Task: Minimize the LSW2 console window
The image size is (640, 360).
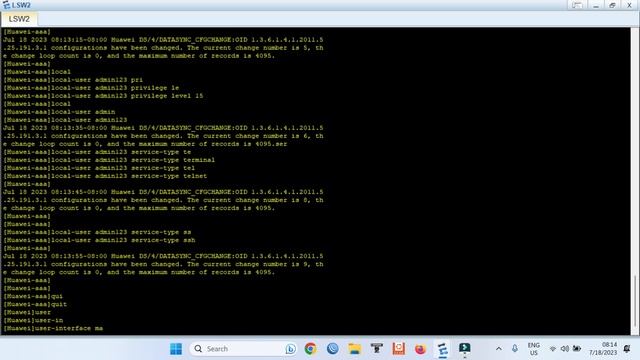Action: tap(596, 5)
